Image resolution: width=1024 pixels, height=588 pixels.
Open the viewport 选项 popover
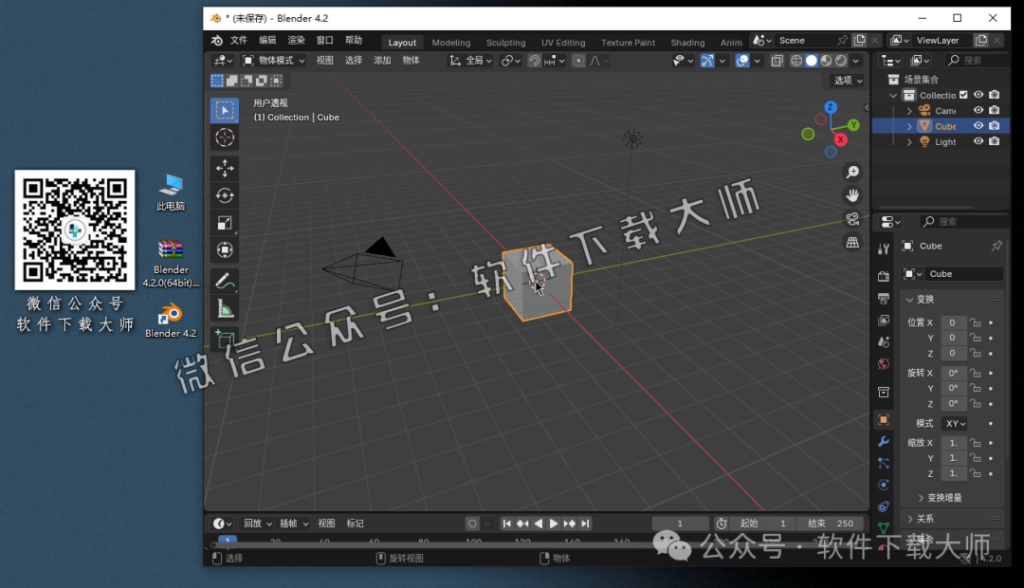pos(845,80)
